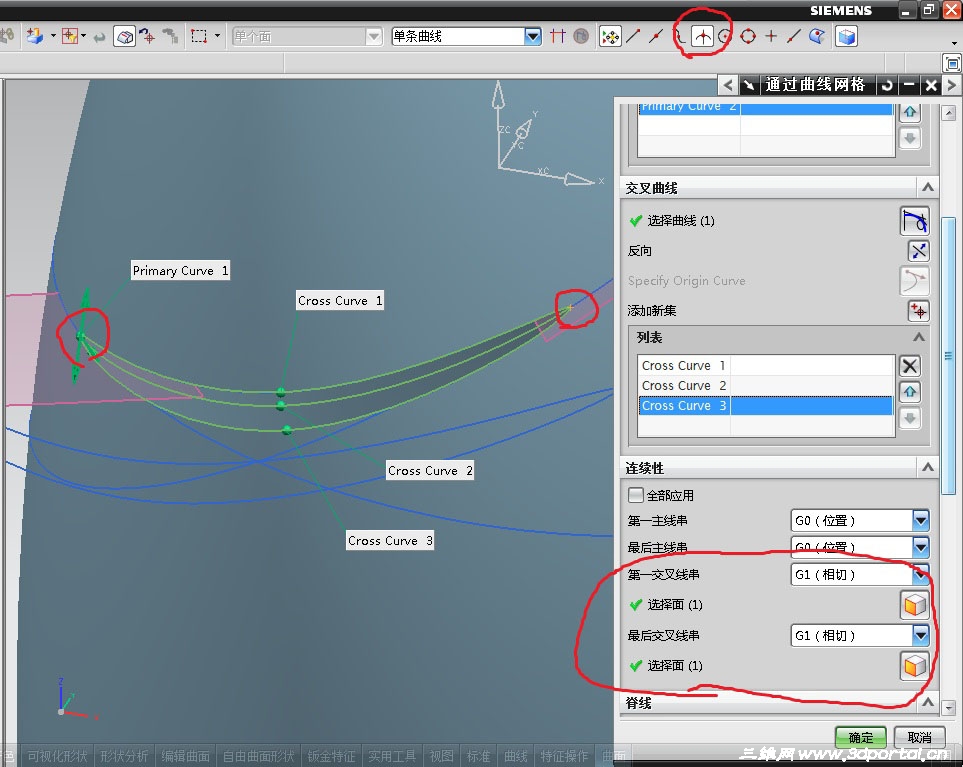Open the 第一交叉线串 G1 dropdown
This screenshot has height=767, width=963.
click(x=921, y=575)
